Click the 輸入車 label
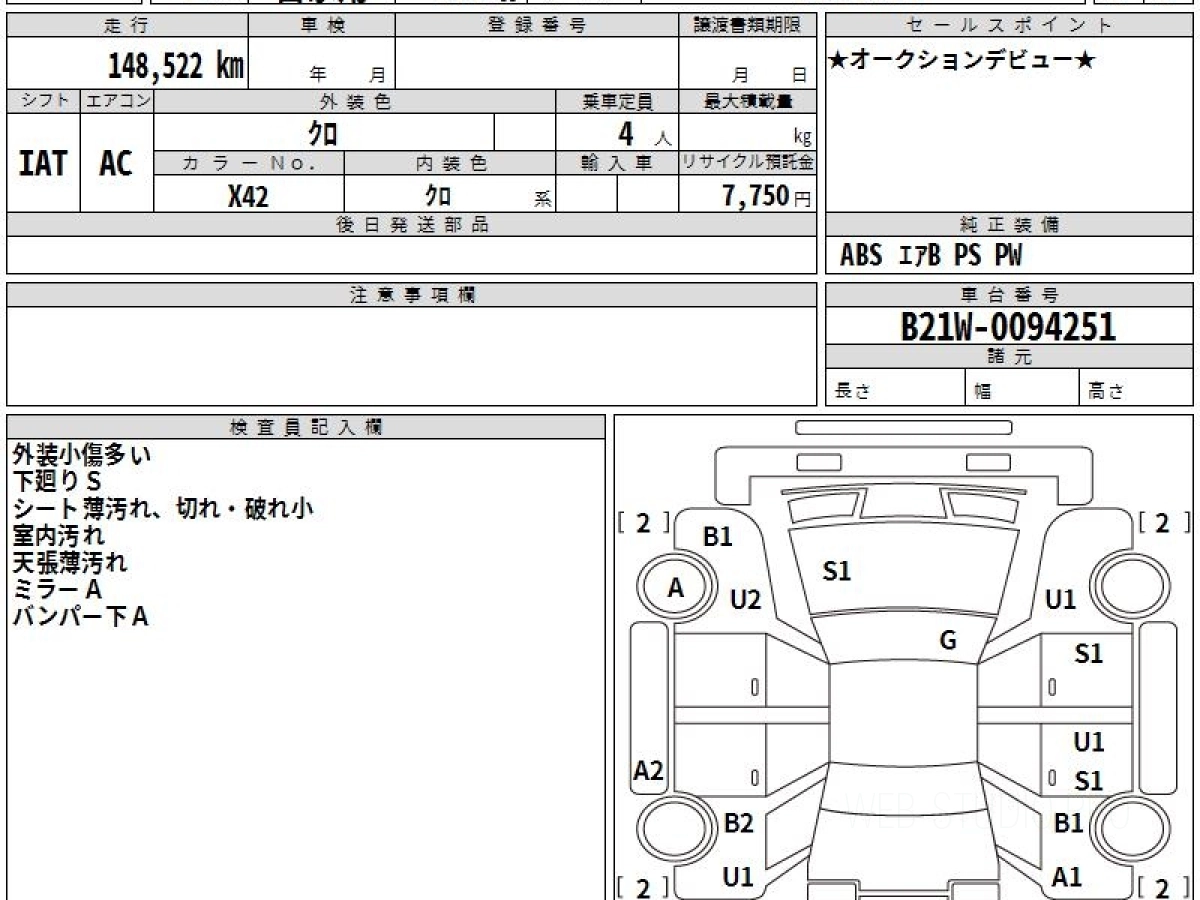The height and width of the screenshot is (900, 1200). pos(617,163)
